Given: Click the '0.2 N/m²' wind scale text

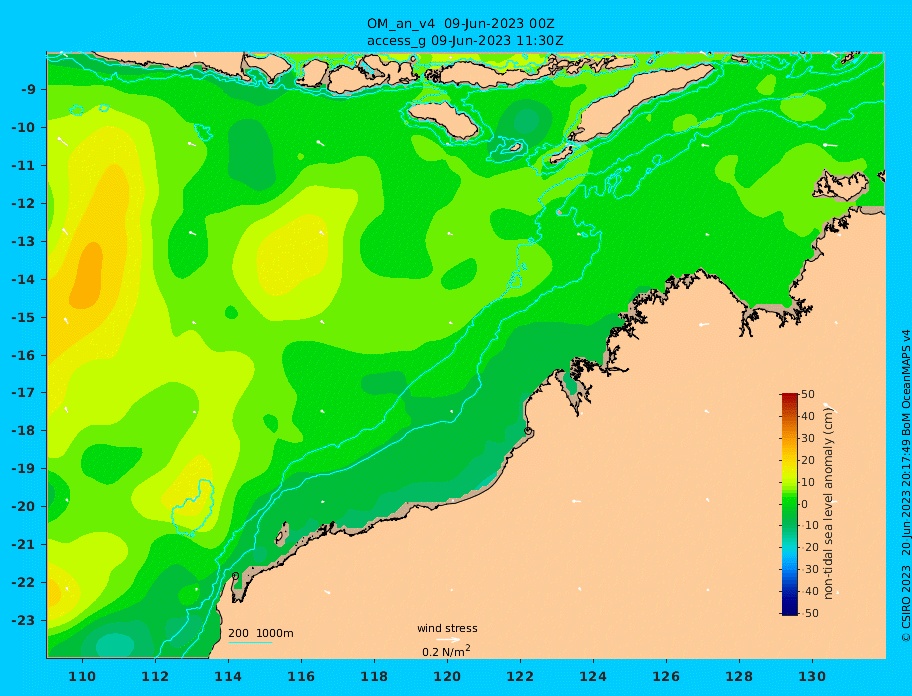Looking at the screenshot, I should click(x=447, y=651).
